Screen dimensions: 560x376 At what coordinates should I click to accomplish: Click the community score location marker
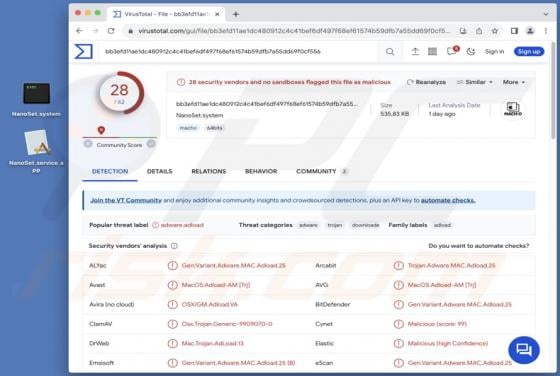(101, 130)
